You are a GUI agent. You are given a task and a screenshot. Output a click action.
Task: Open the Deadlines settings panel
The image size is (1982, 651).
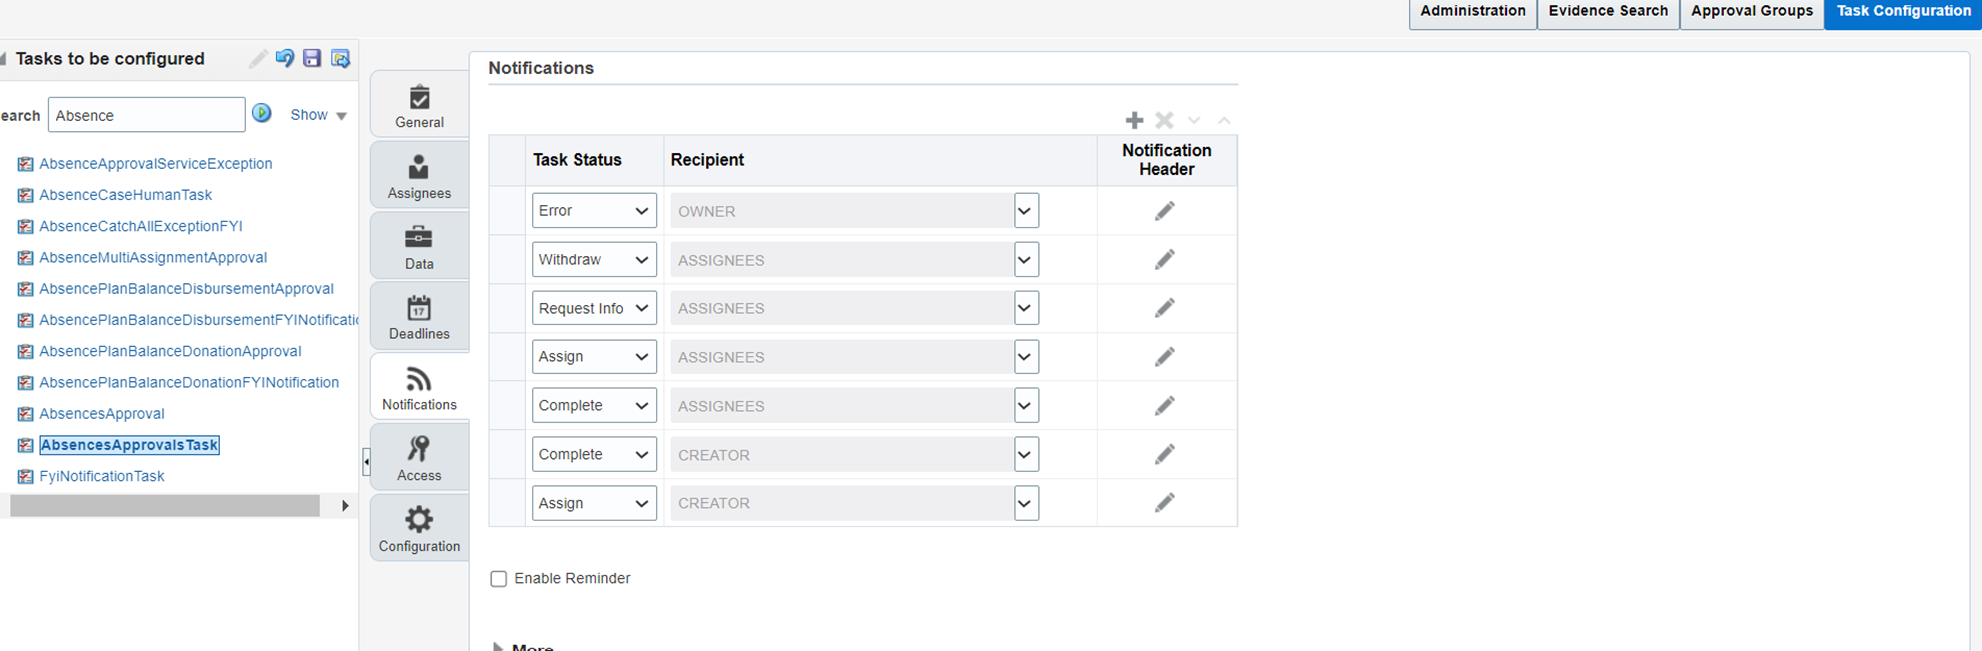pyautogui.click(x=418, y=315)
